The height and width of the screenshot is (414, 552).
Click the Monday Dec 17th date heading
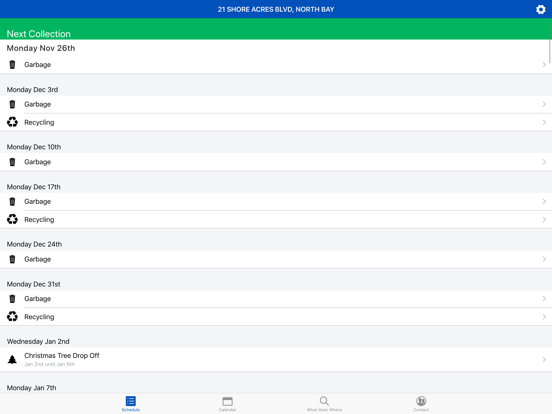[x=33, y=187]
